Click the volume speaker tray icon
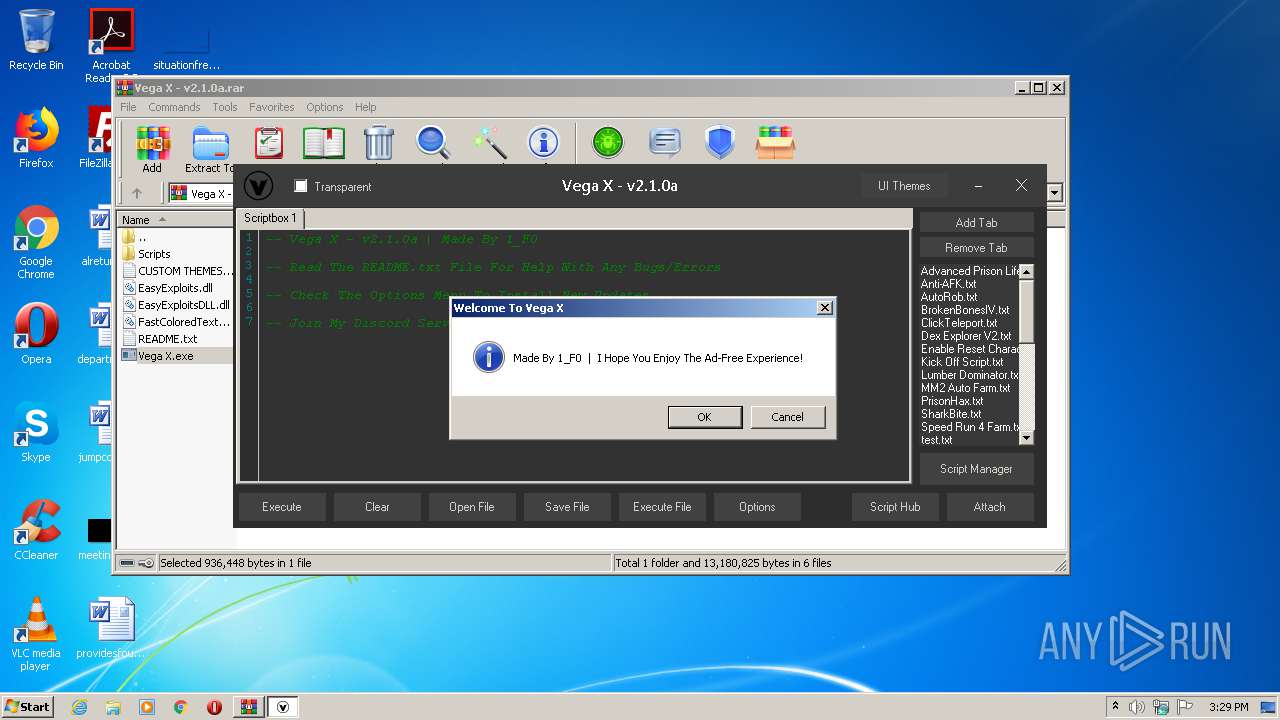This screenshot has height=720, width=1280. point(1136,707)
